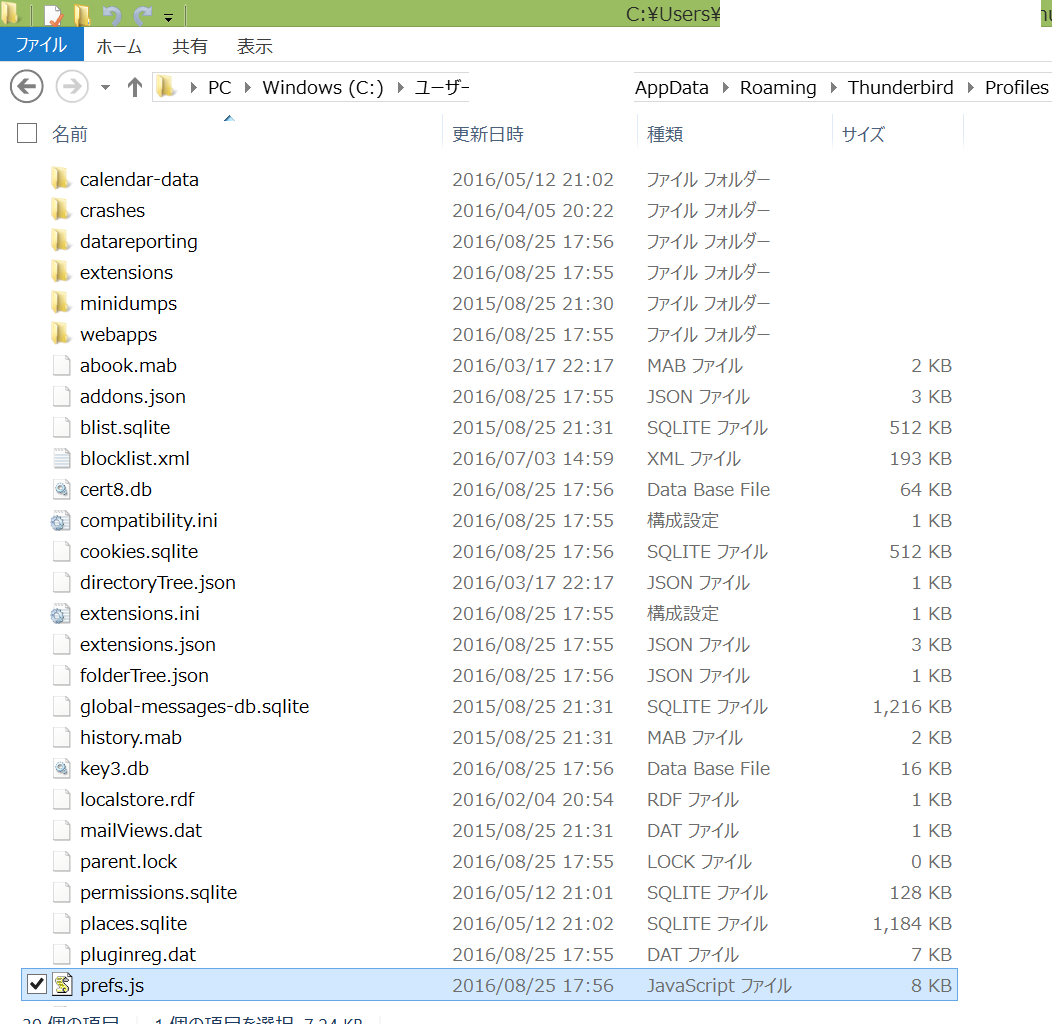Open the recent locations dropdown arrow
Screen dimensions: 1052x1024
(x=106, y=88)
